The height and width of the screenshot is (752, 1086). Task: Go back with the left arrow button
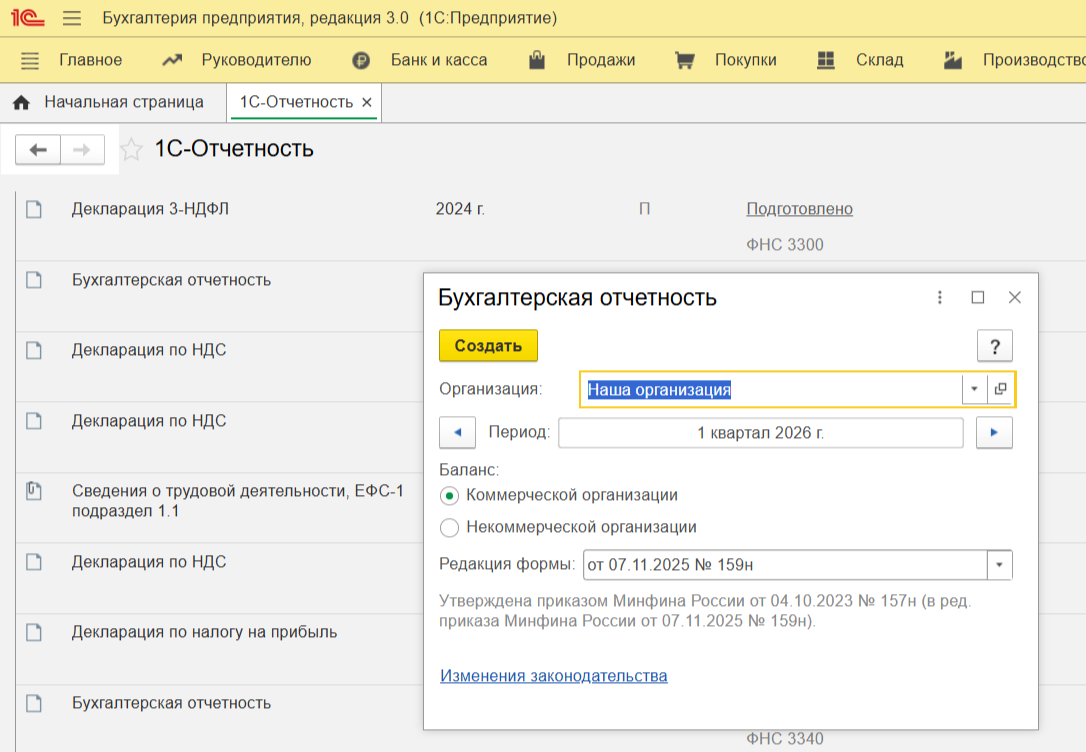(38, 150)
